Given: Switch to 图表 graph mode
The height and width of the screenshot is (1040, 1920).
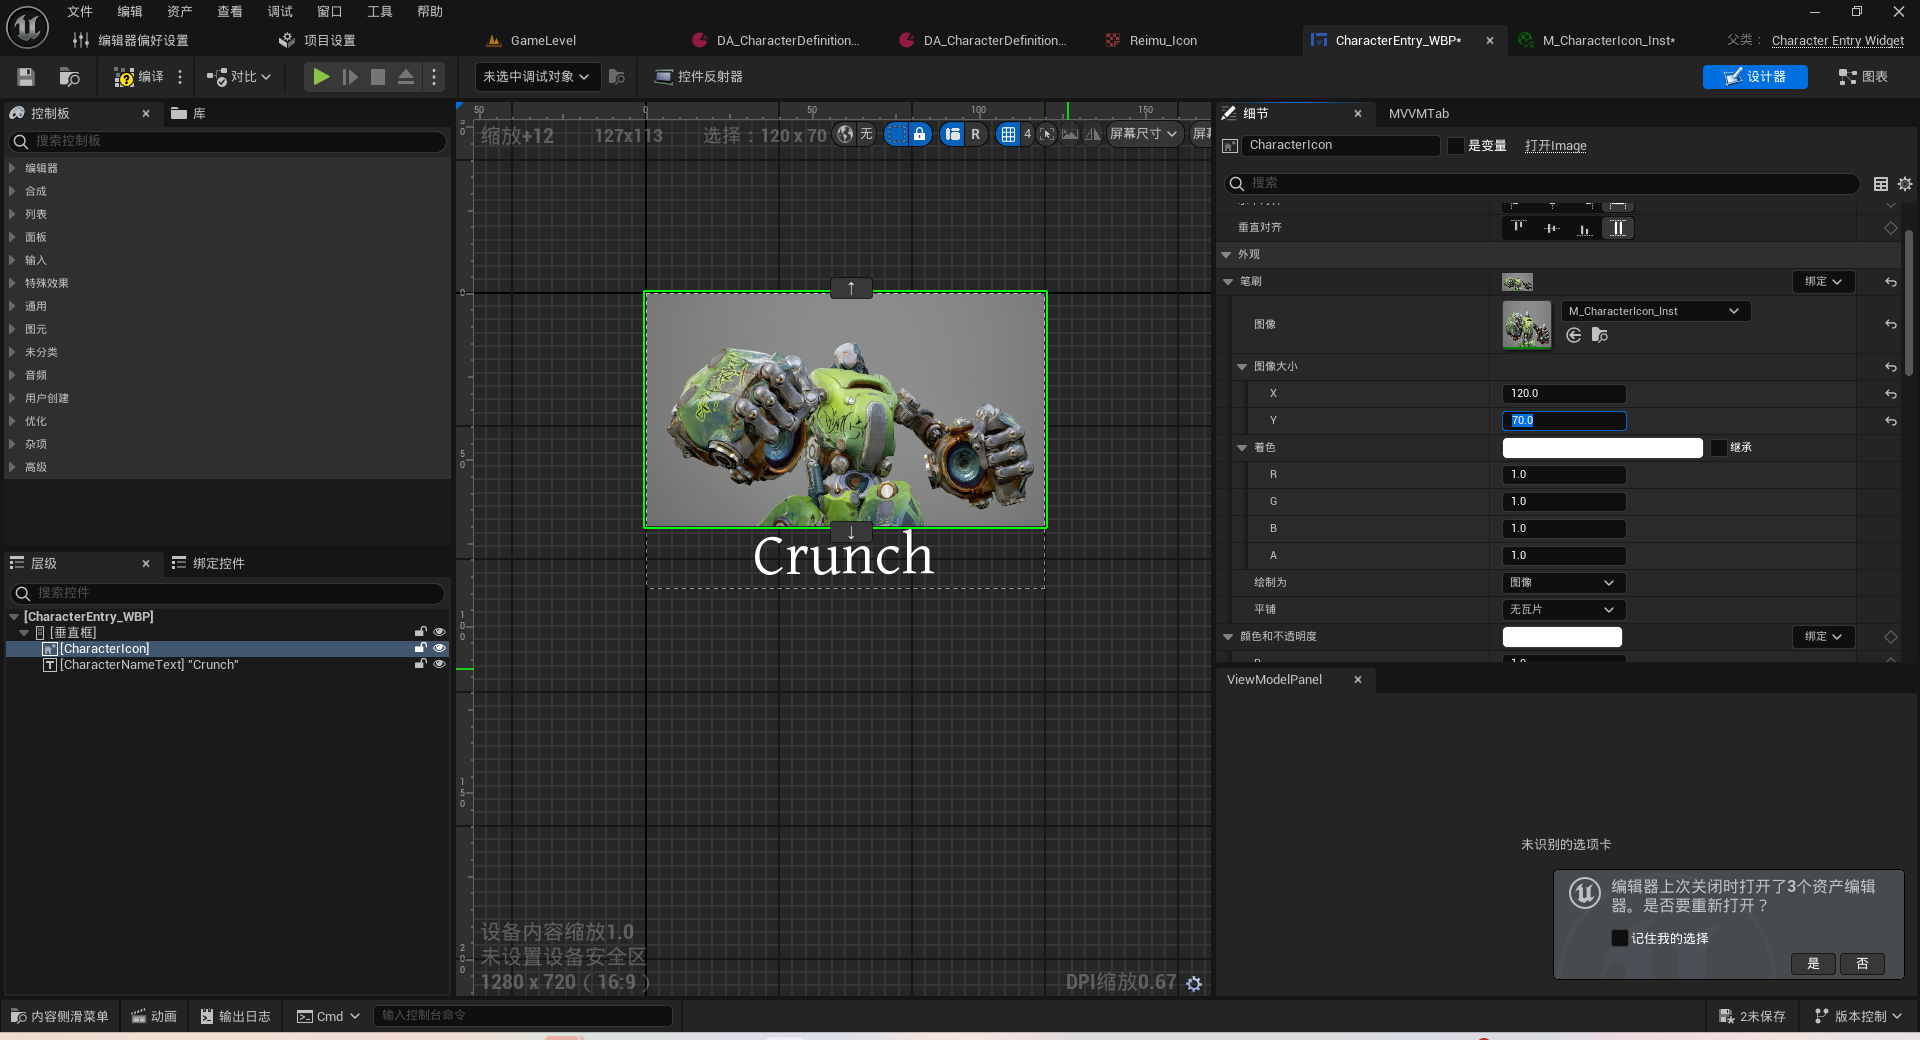Looking at the screenshot, I should pyautogui.click(x=1864, y=77).
